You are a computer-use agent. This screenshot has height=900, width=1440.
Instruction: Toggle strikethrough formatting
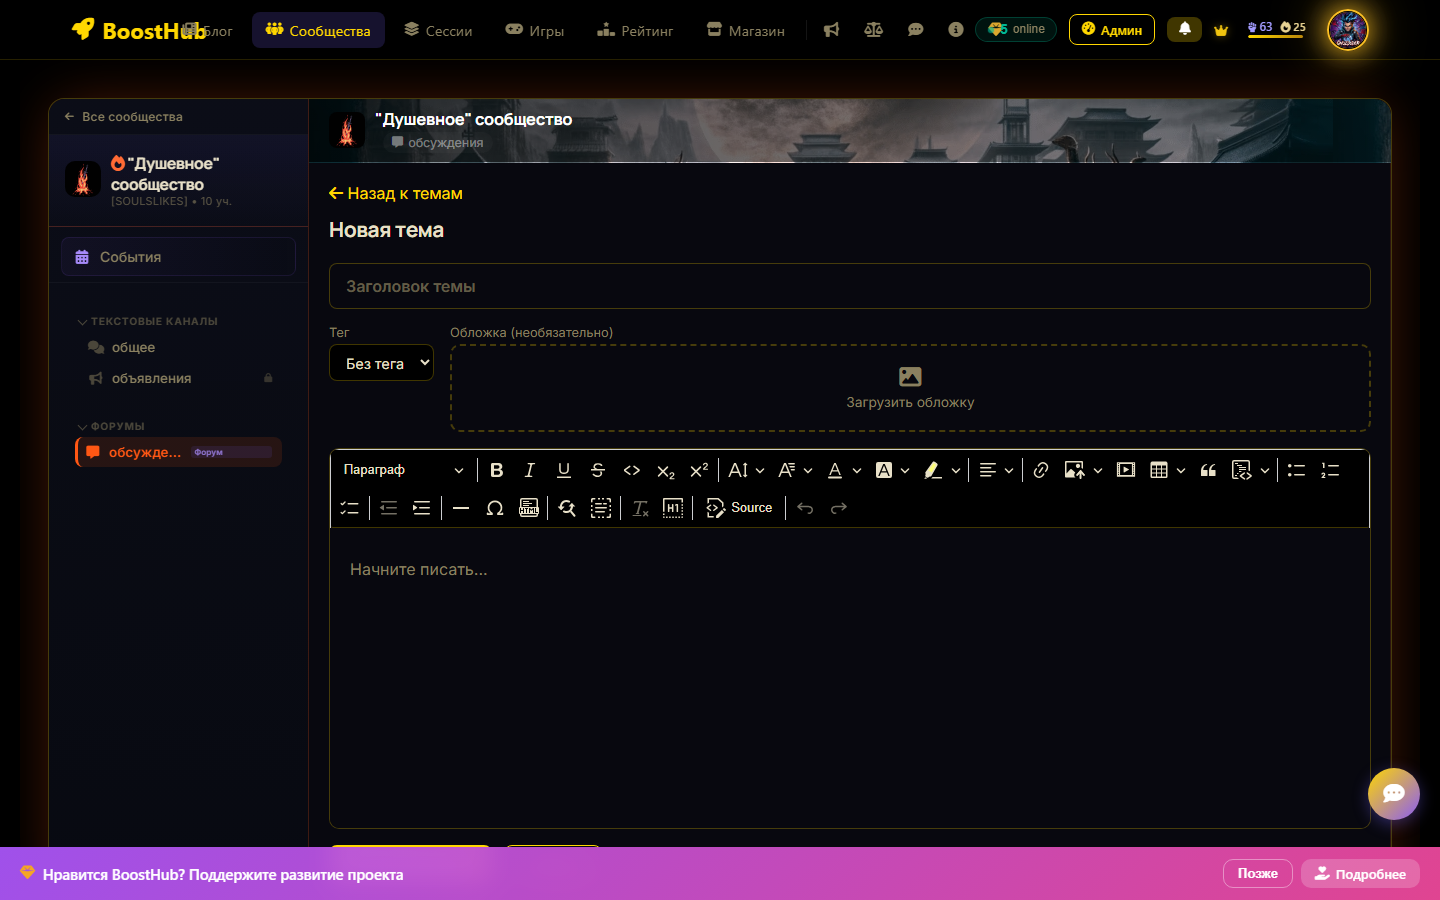(598, 470)
